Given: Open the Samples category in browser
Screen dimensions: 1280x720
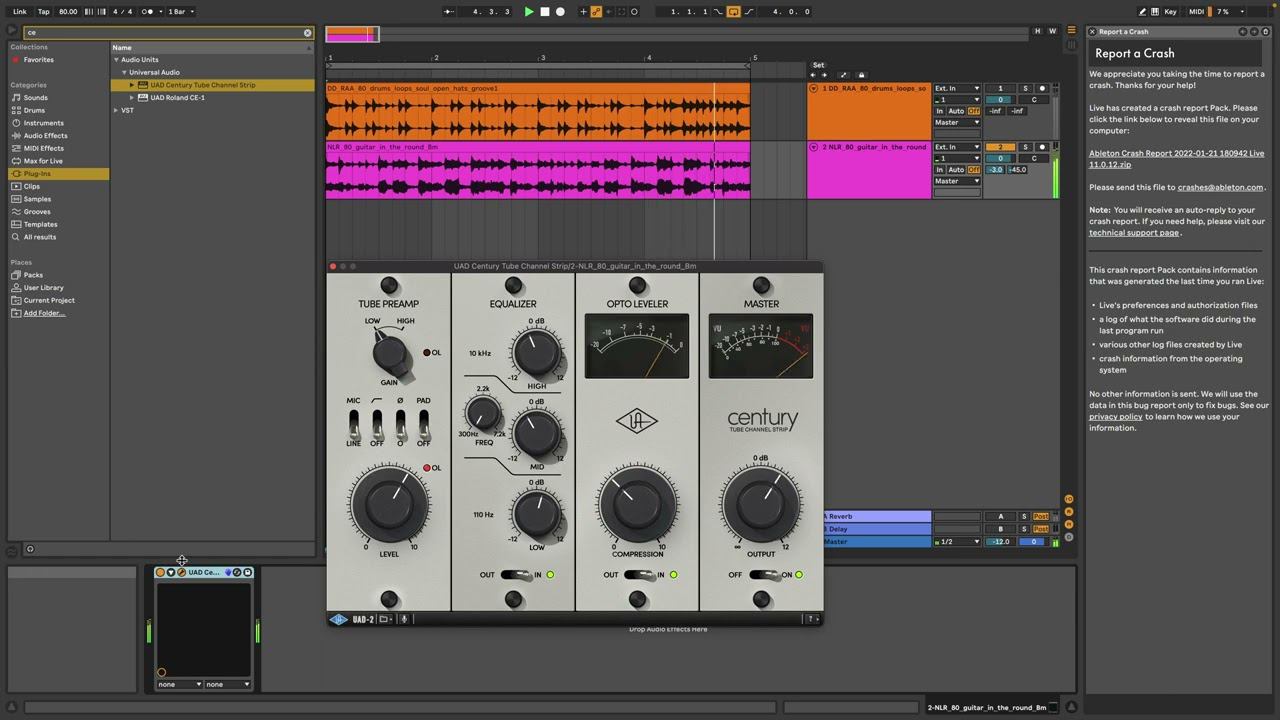Looking at the screenshot, I should (37, 199).
